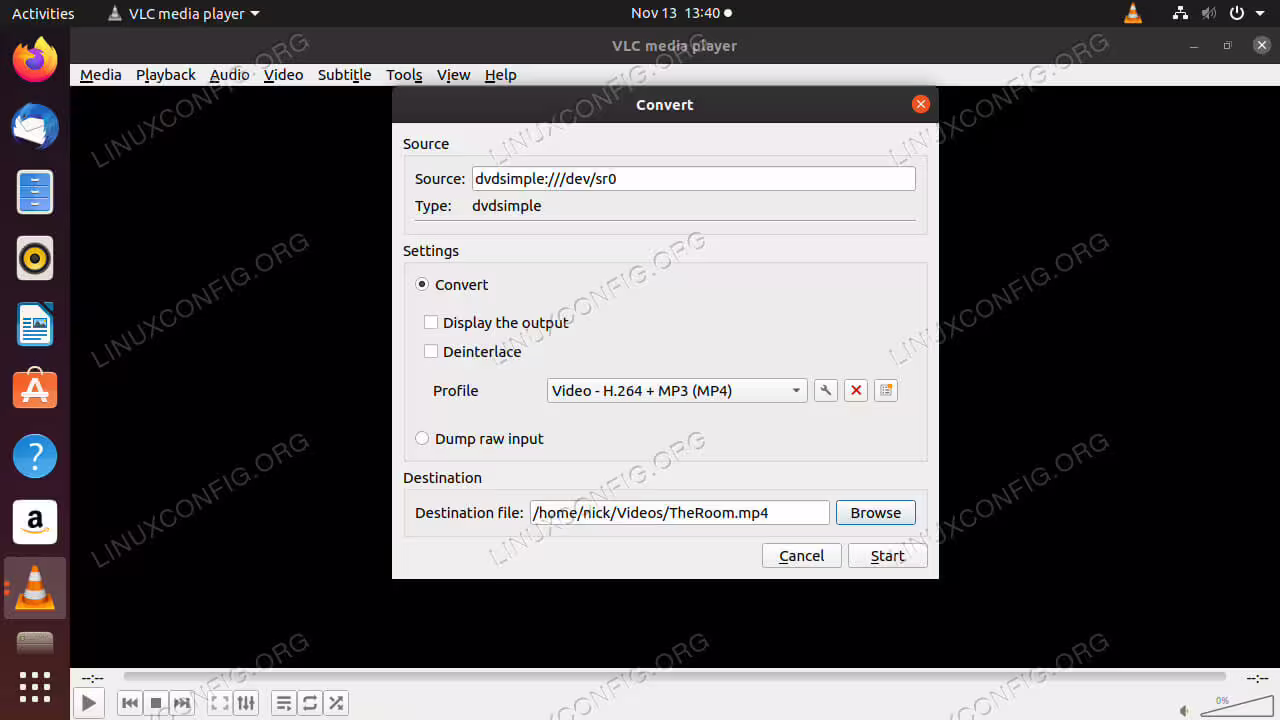The image size is (1280, 720).
Task: Open the Video menu
Action: tap(284, 75)
